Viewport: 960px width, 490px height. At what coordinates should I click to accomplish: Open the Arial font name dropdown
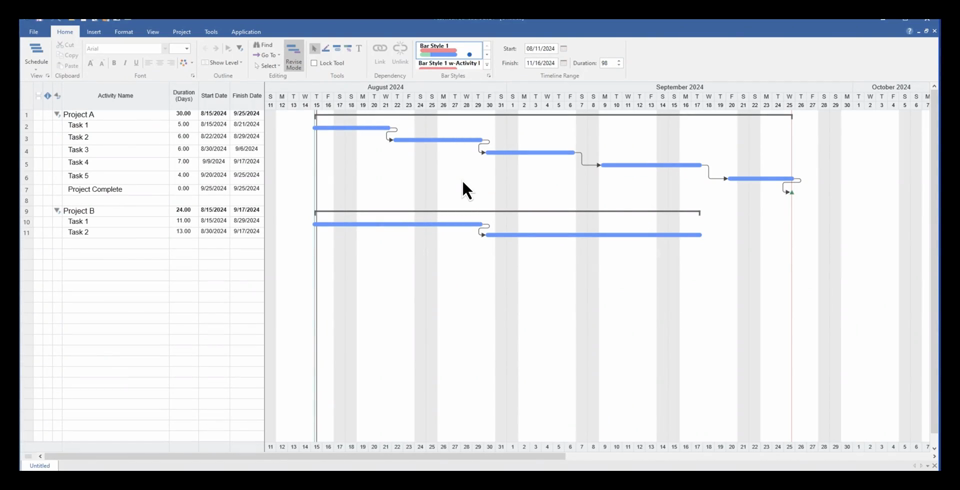165,48
